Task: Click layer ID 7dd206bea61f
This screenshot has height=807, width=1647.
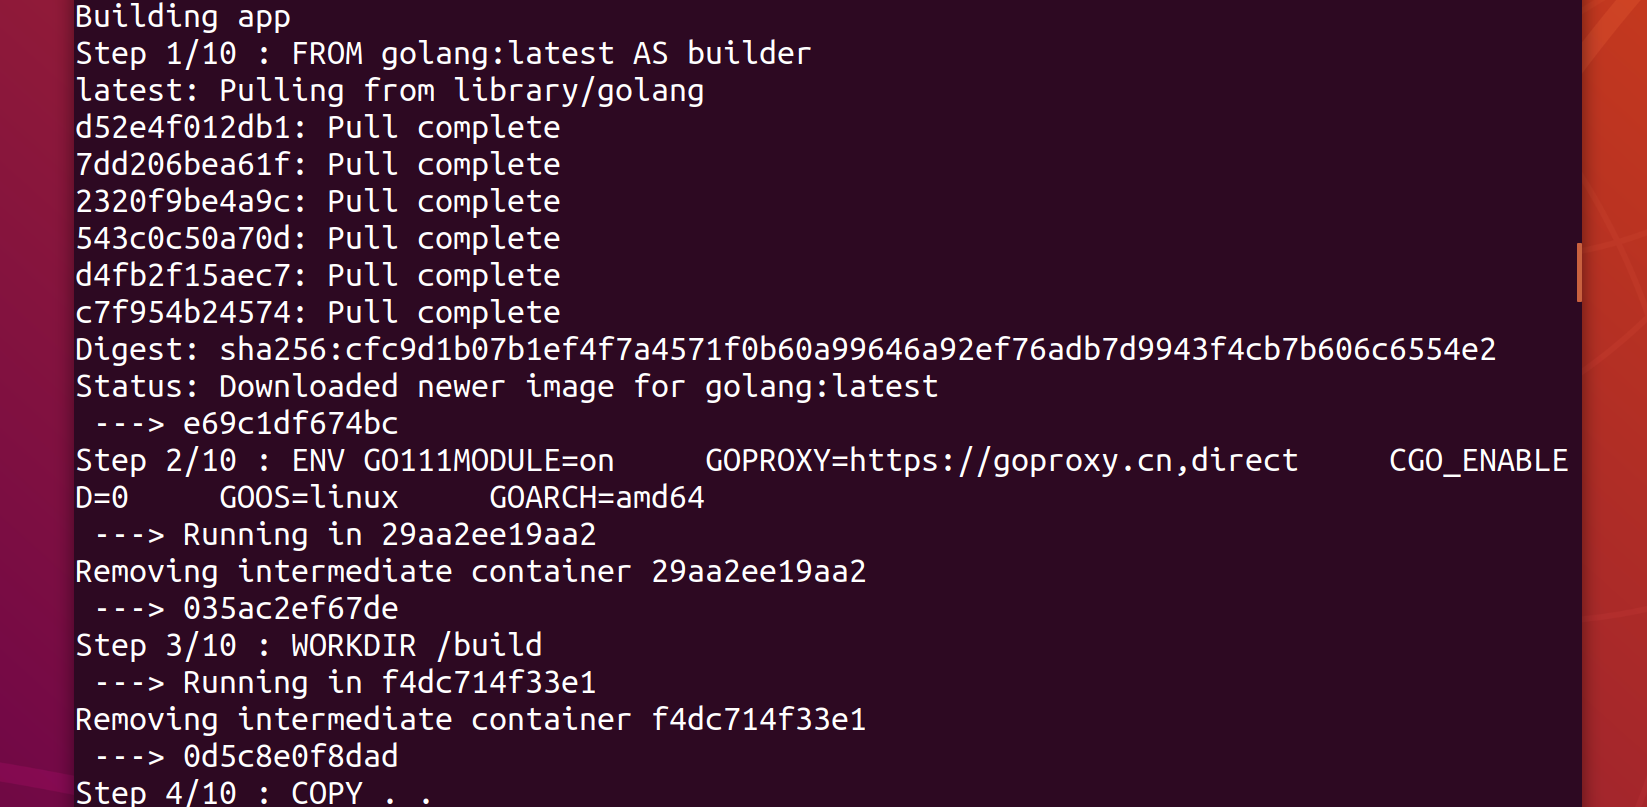Action: [x=182, y=165]
